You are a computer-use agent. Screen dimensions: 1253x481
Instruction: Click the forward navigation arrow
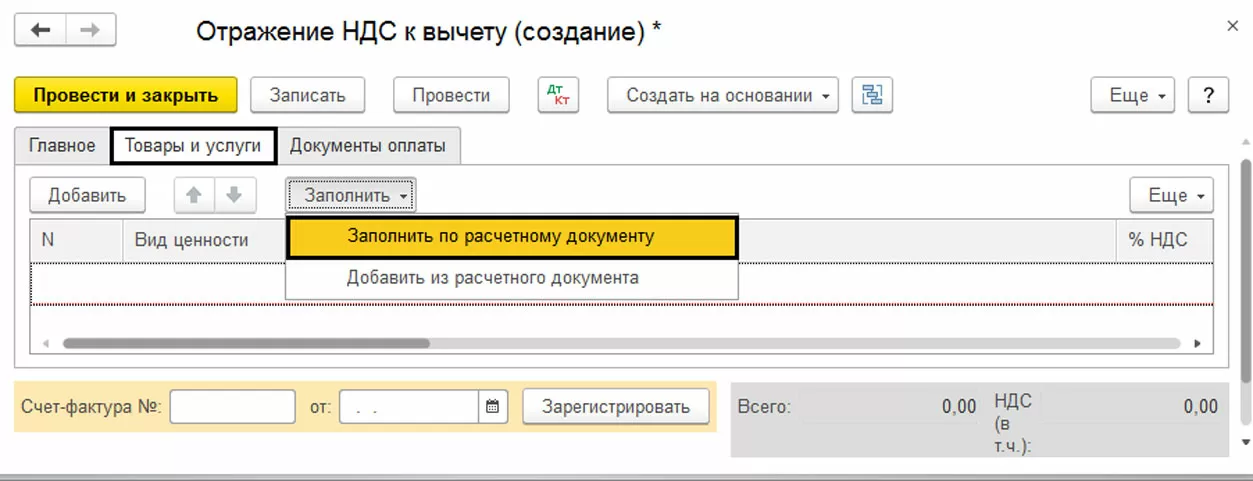tap(91, 30)
